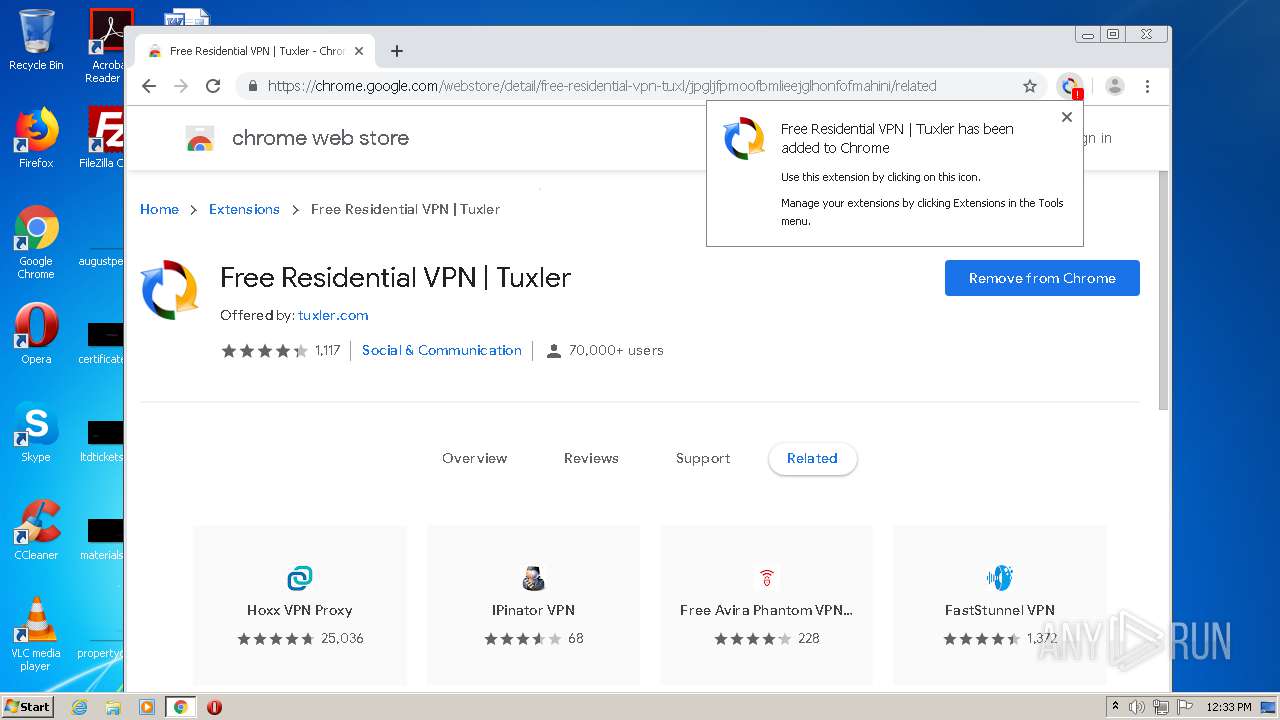Show hidden system tray icons
The height and width of the screenshot is (720, 1280).
coord(1116,707)
